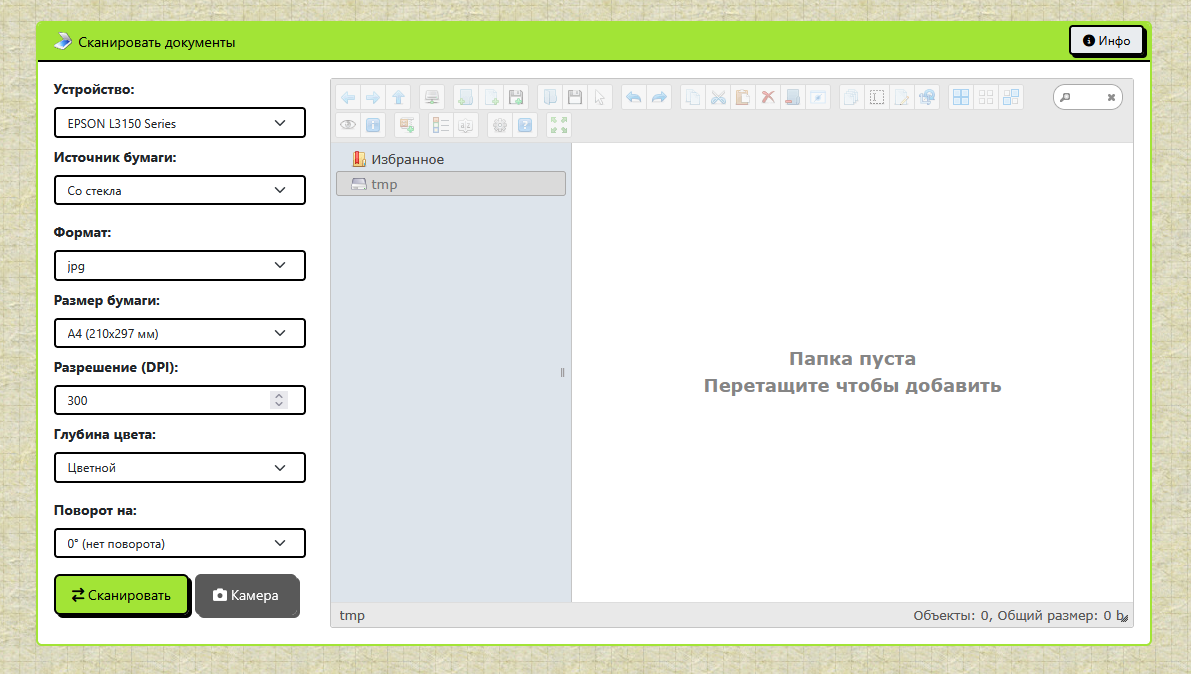The image size is (1191, 674).
Task: Toggle the a-z sort icon
Action: point(465,125)
